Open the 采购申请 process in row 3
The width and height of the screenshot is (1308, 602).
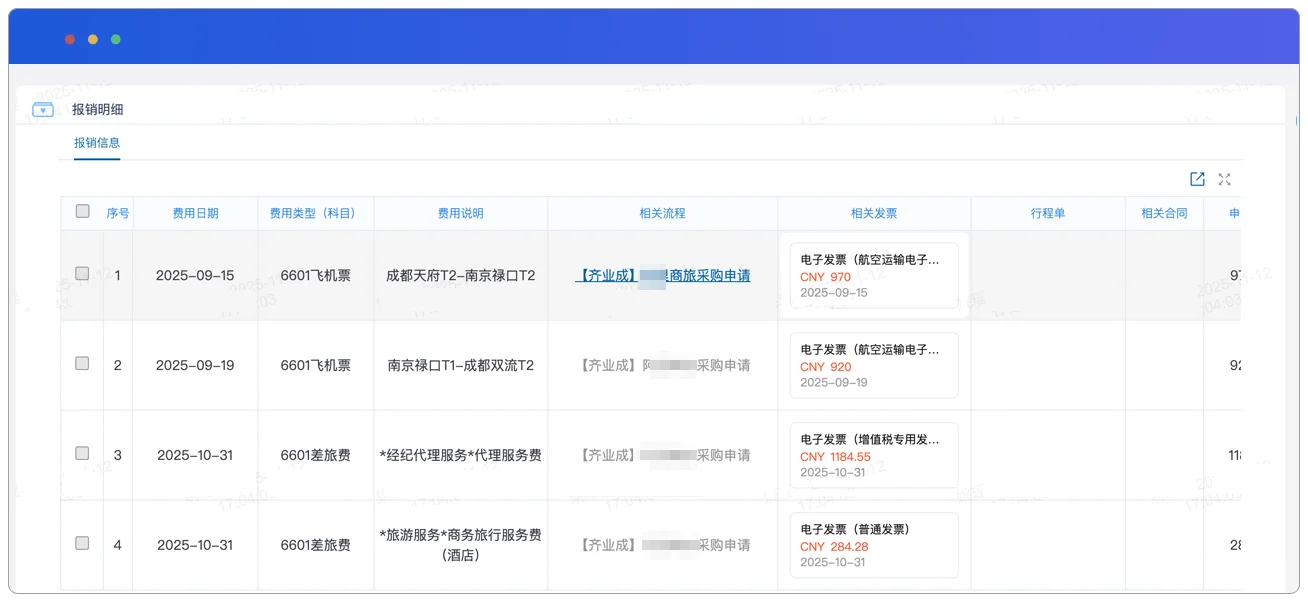(664, 455)
